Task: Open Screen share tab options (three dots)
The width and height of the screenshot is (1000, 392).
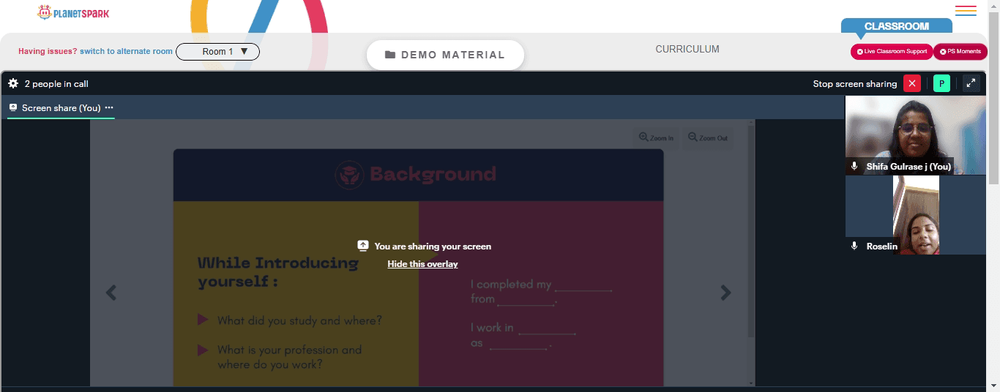Action: [x=109, y=108]
